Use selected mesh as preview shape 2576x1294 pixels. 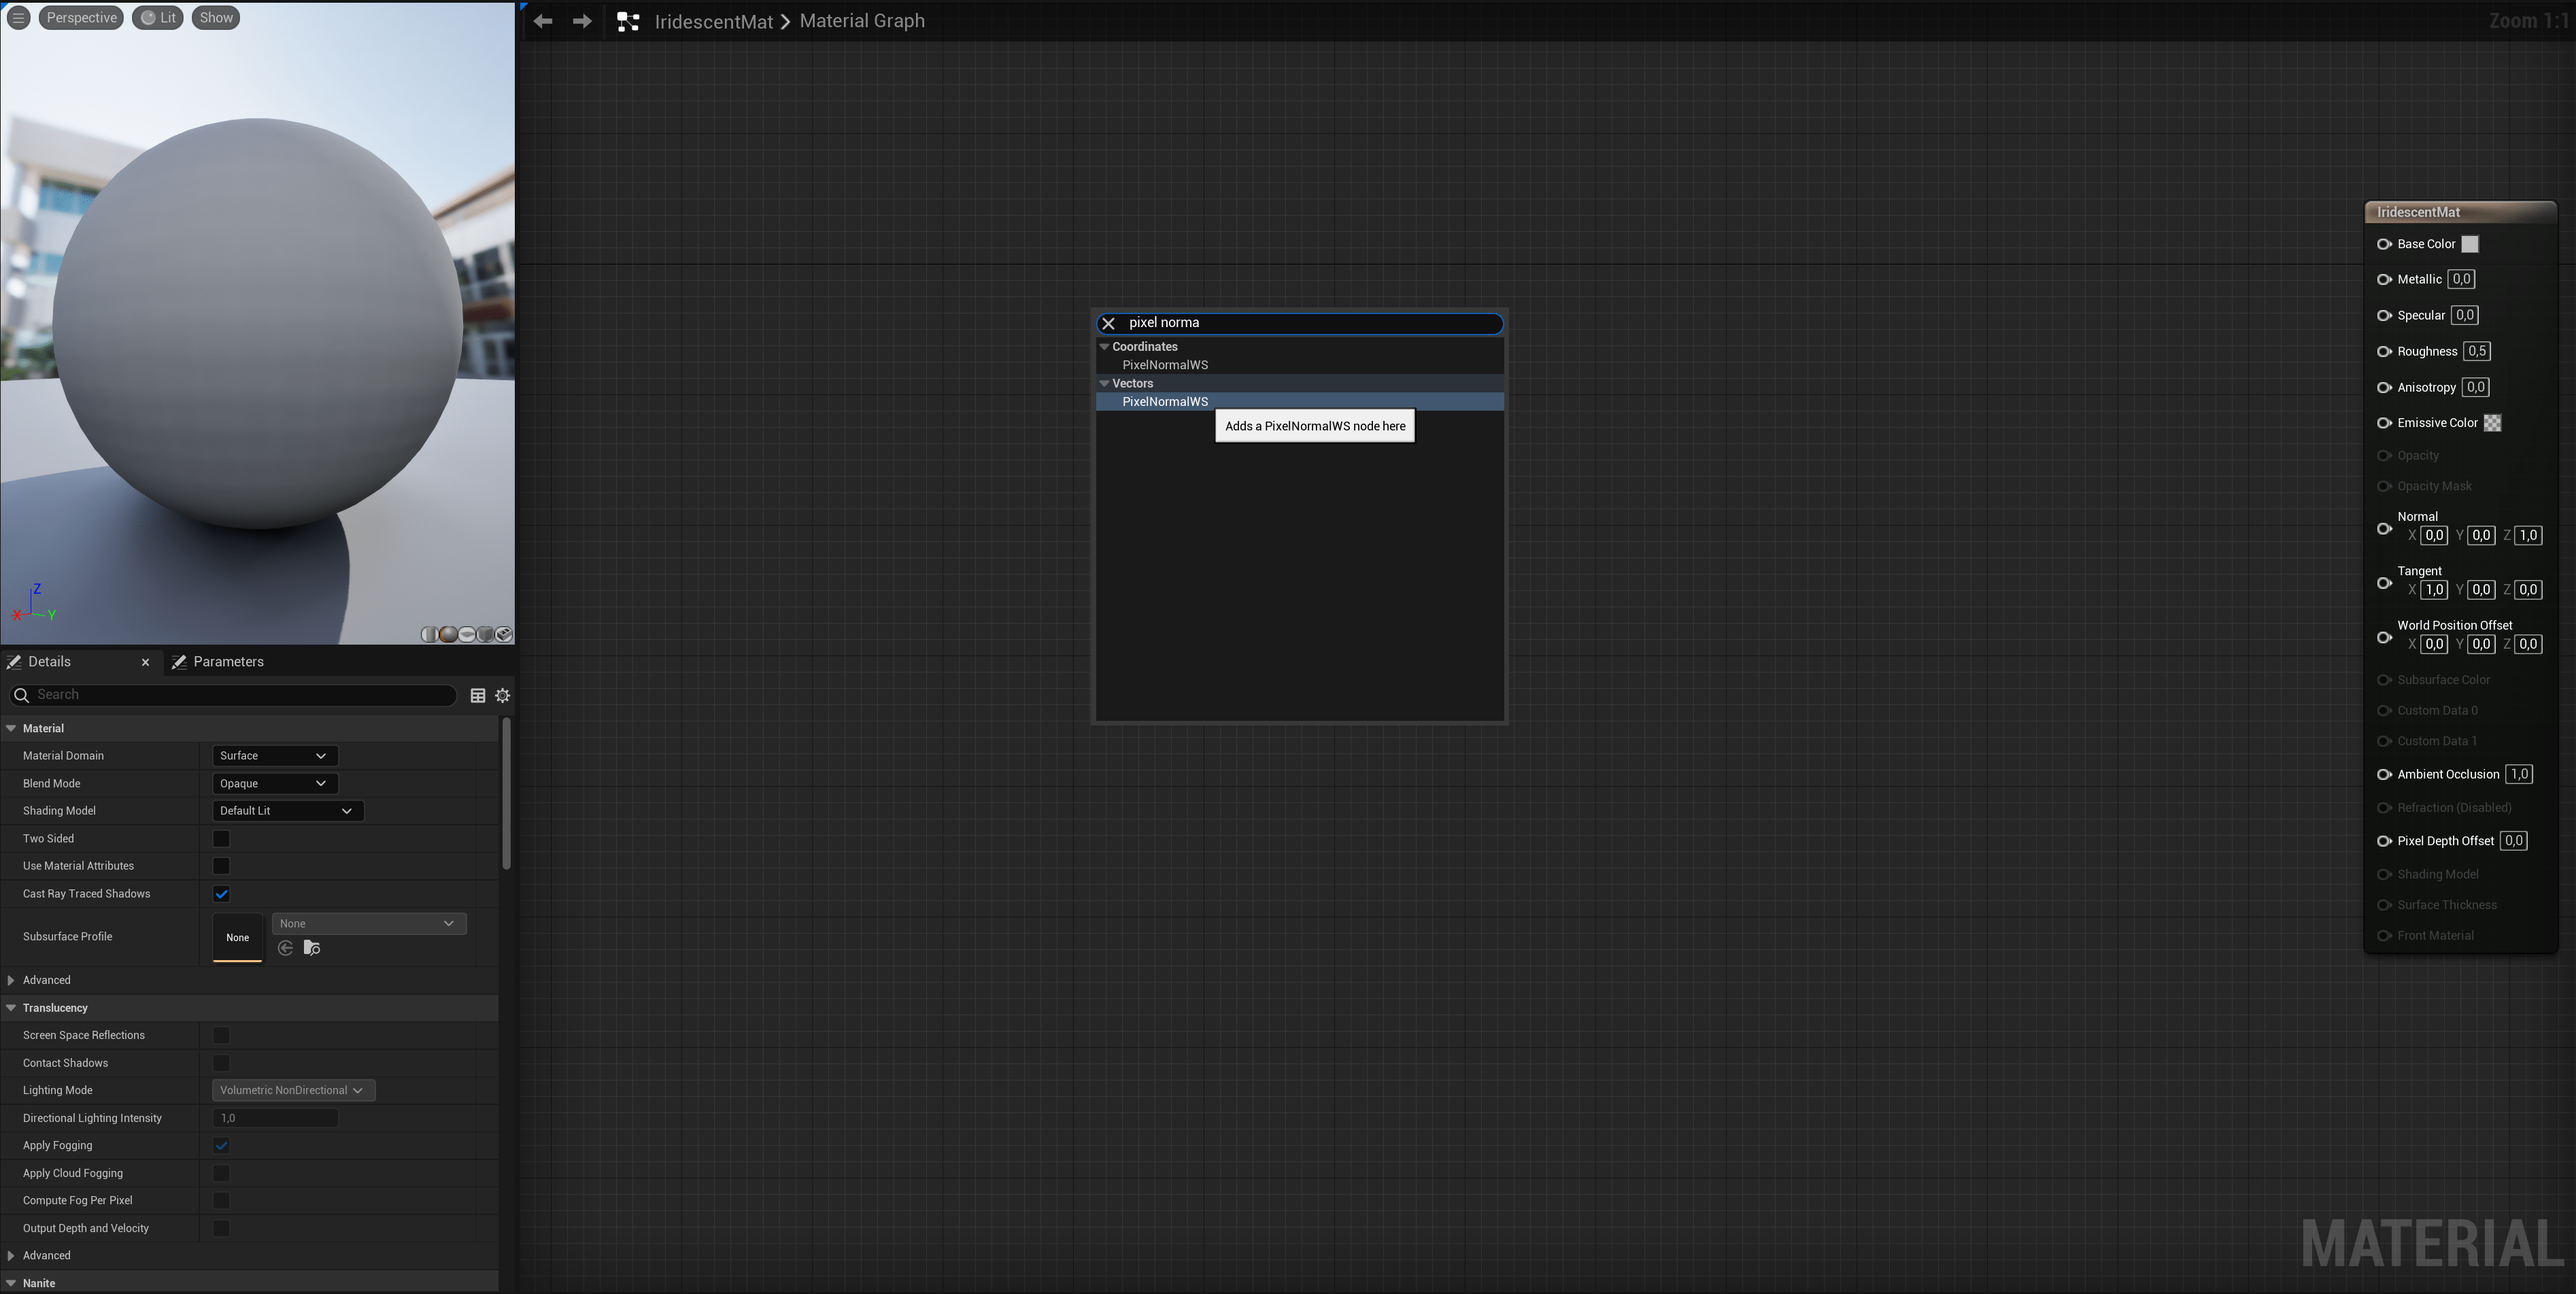(504, 635)
